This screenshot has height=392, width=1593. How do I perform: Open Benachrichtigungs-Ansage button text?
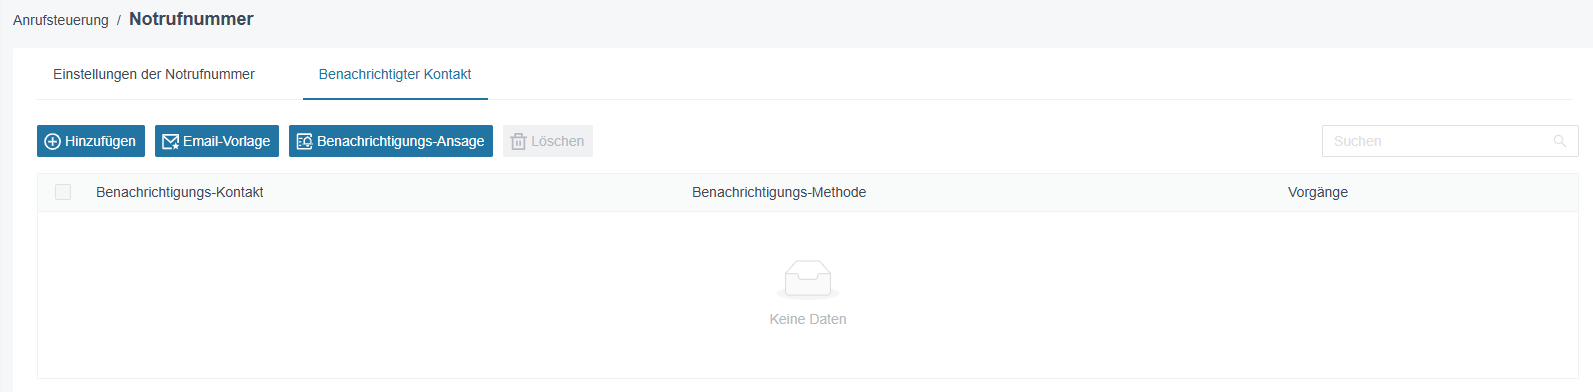400,141
